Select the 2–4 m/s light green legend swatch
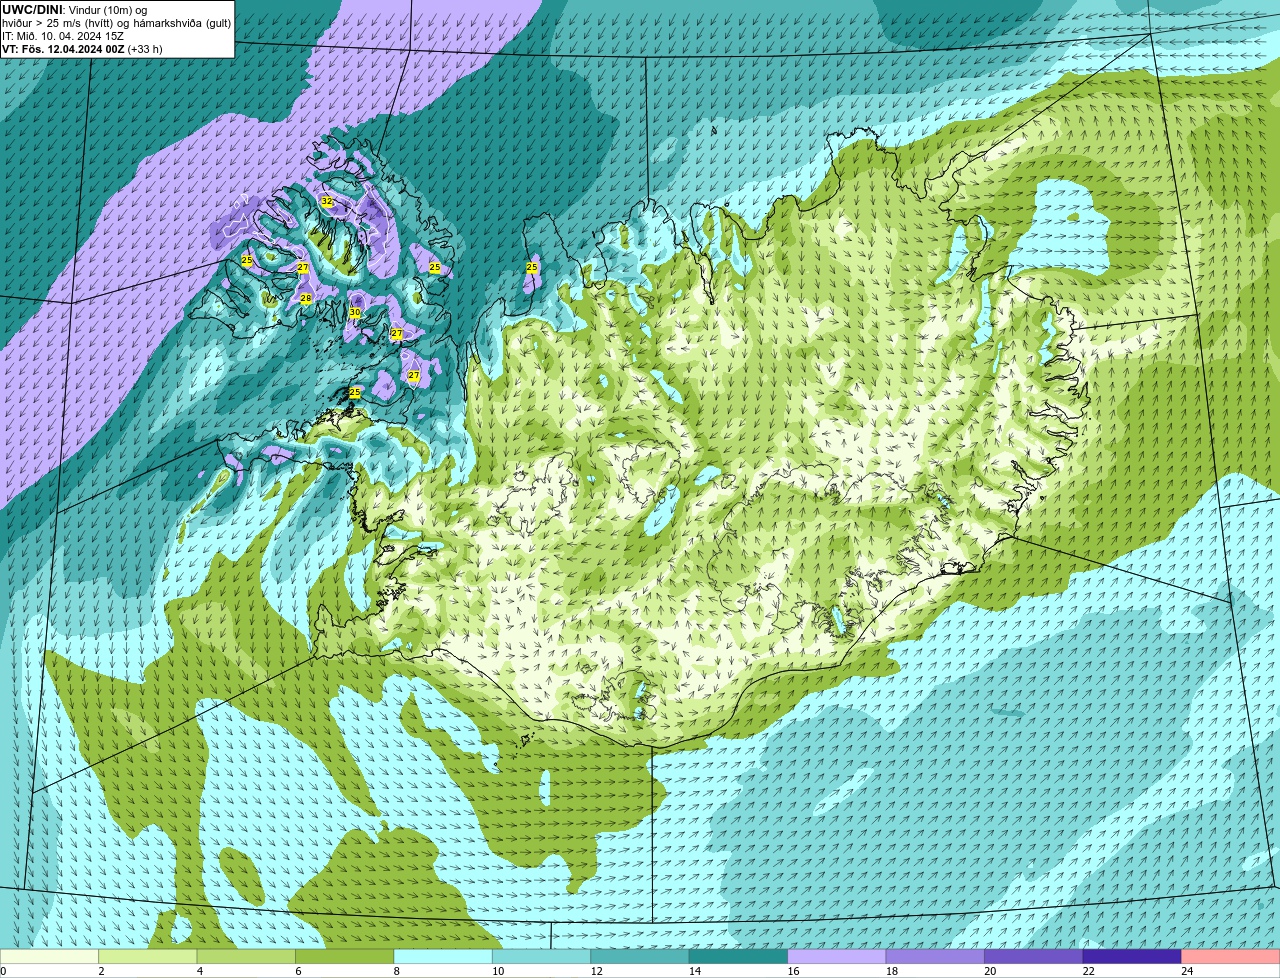 [x=148, y=957]
